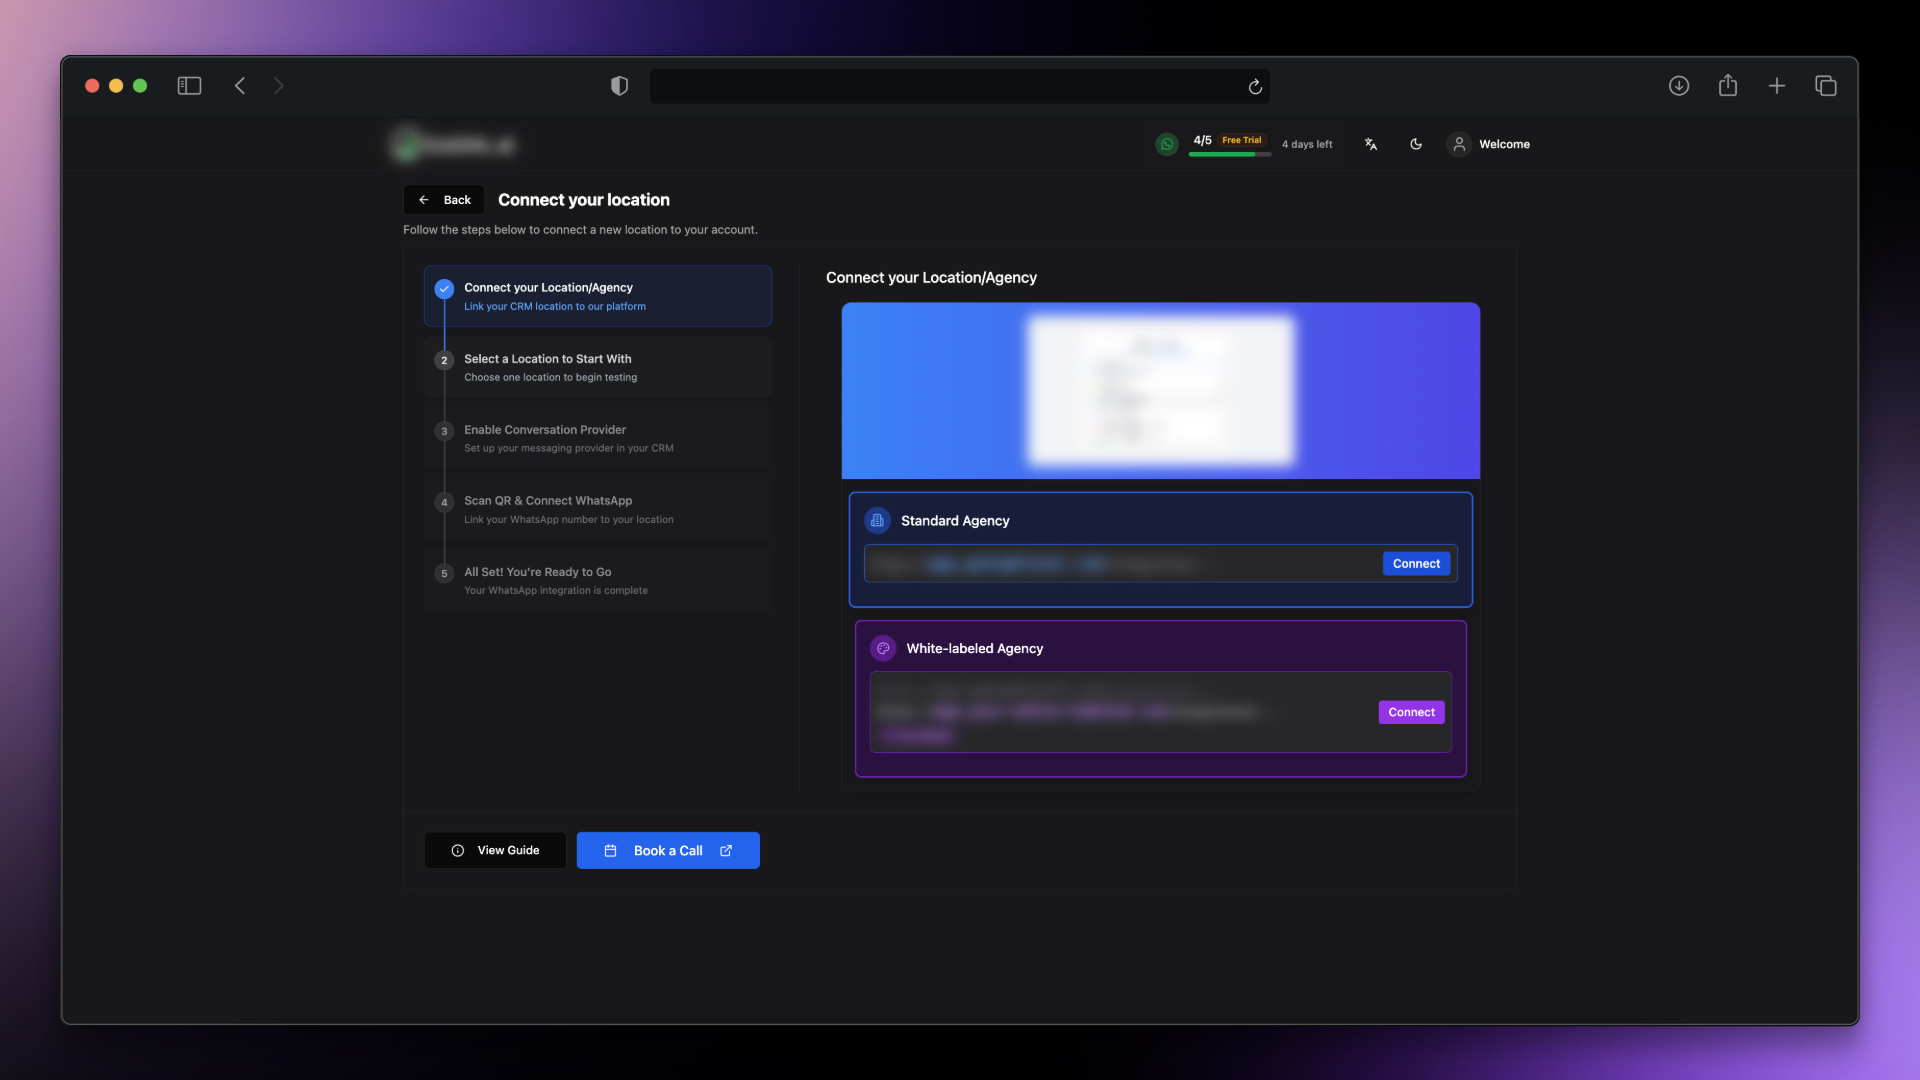The width and height of the screenshot is (1920, 1080).
Task: Click the WhatsApp status icon
Action: tap(1166, 144)
